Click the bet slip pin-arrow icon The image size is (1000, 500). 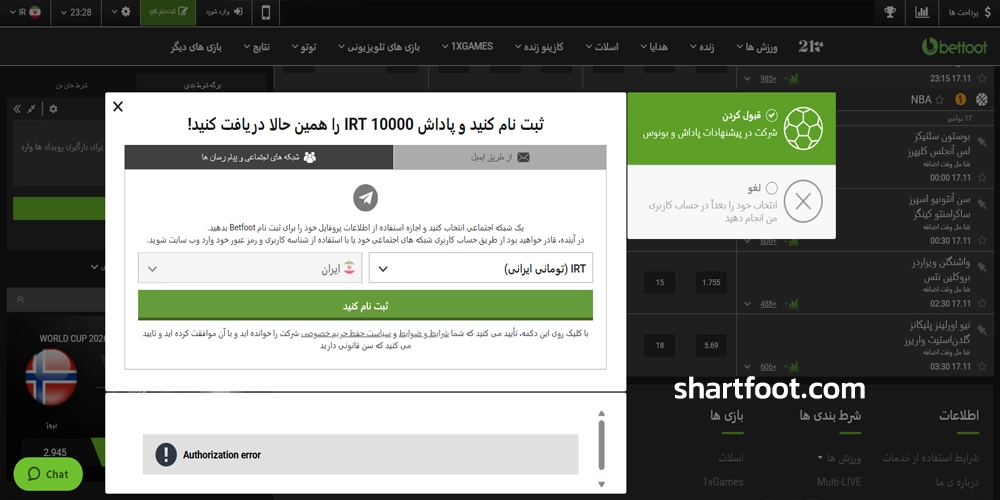[x=31, y=109]
